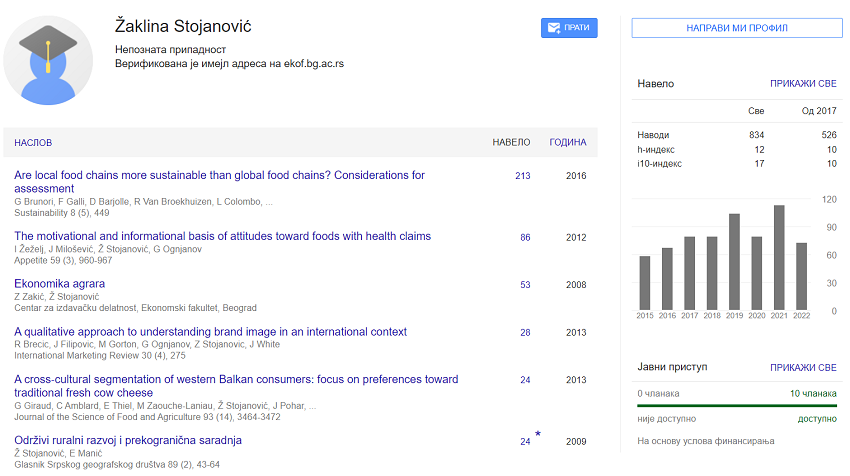Click the h-индекс label in stats table

(x=658, y=149)
